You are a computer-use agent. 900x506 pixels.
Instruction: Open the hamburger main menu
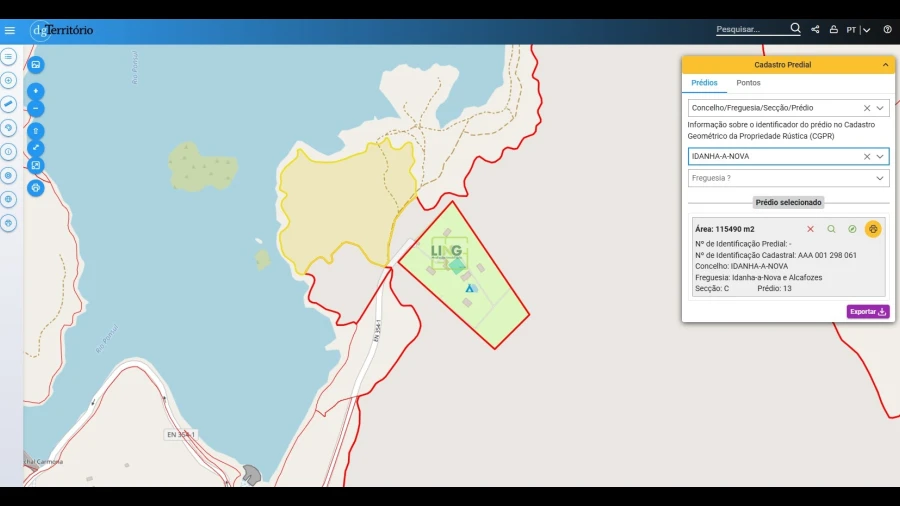[10, 31]
